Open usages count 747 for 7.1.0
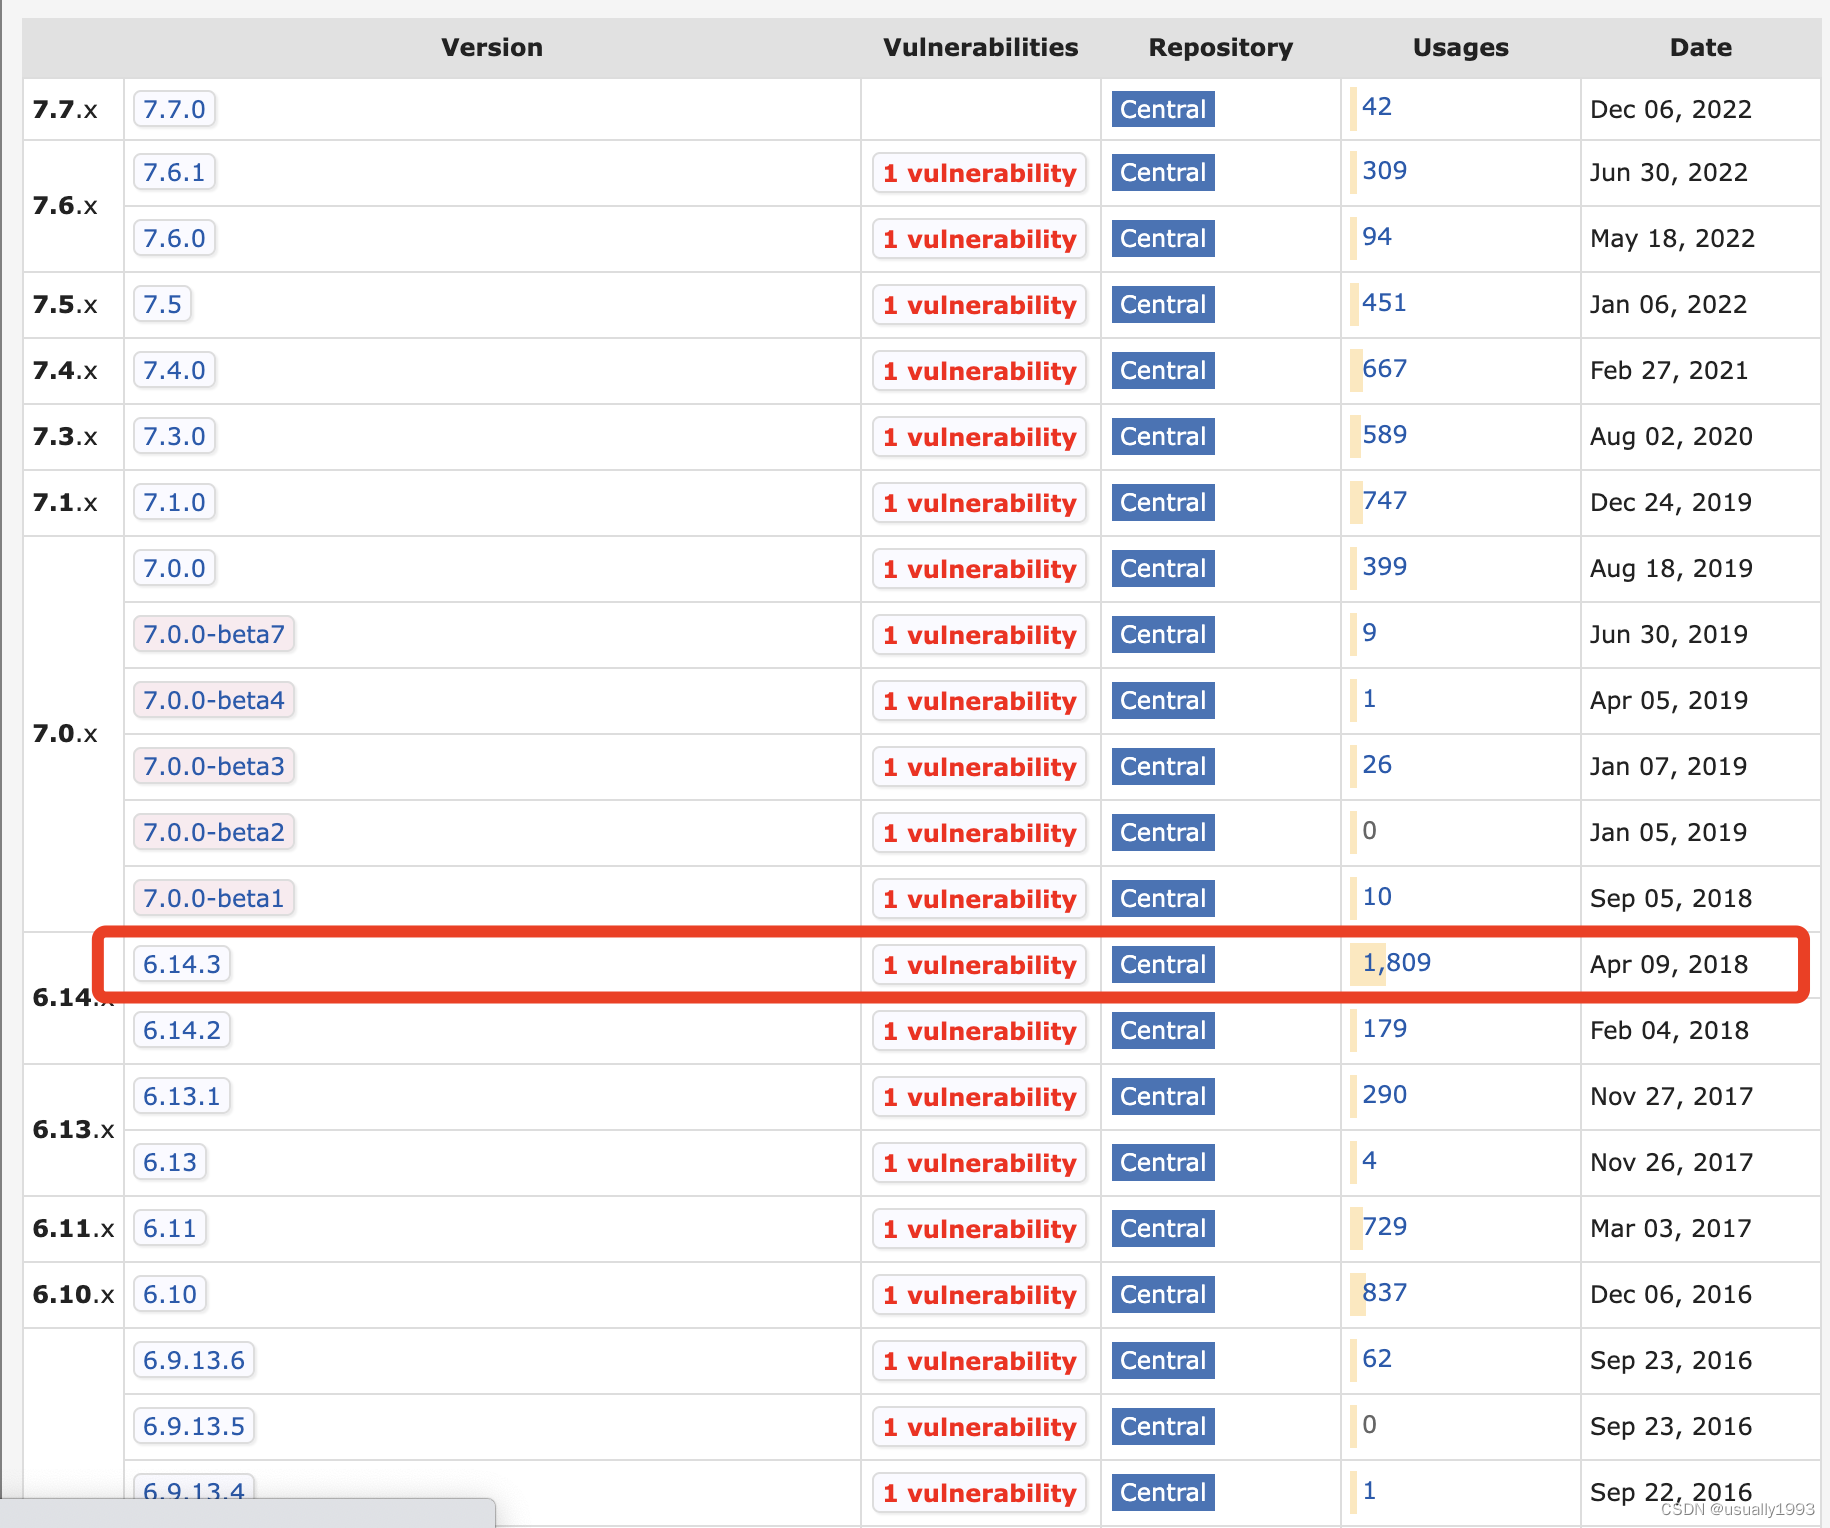The image size is (1830, 1528). (x=1385, y=501)
